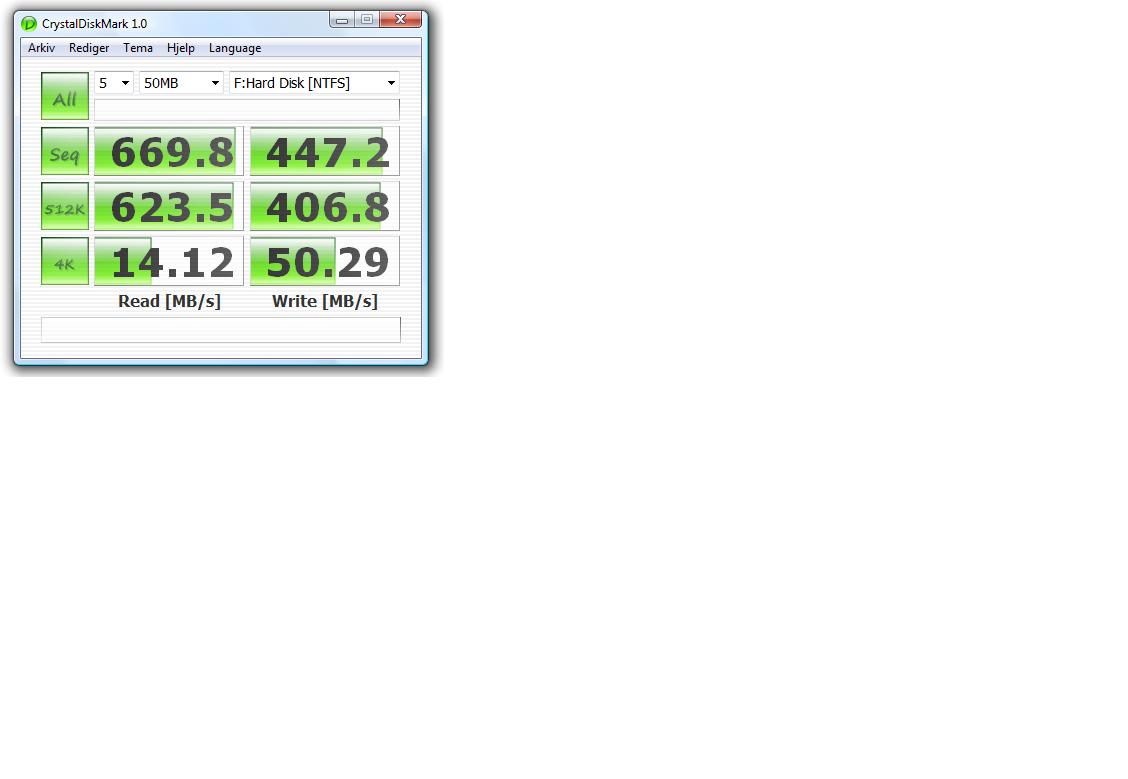
Task: Open the Rediger menu
Action: click(x=89, y=48)
